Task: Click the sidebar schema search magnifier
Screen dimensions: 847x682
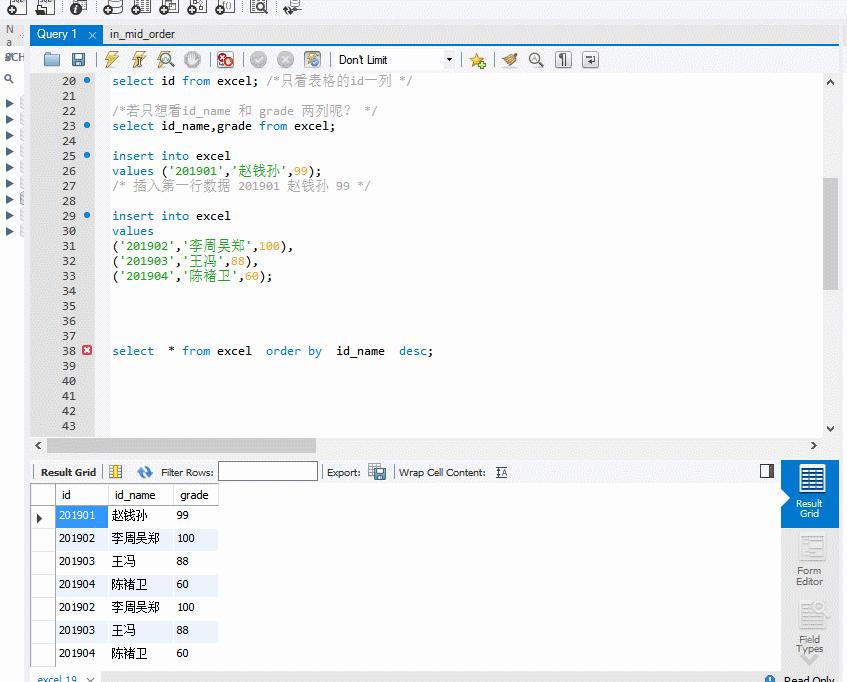Action: [x=9, y=79]
